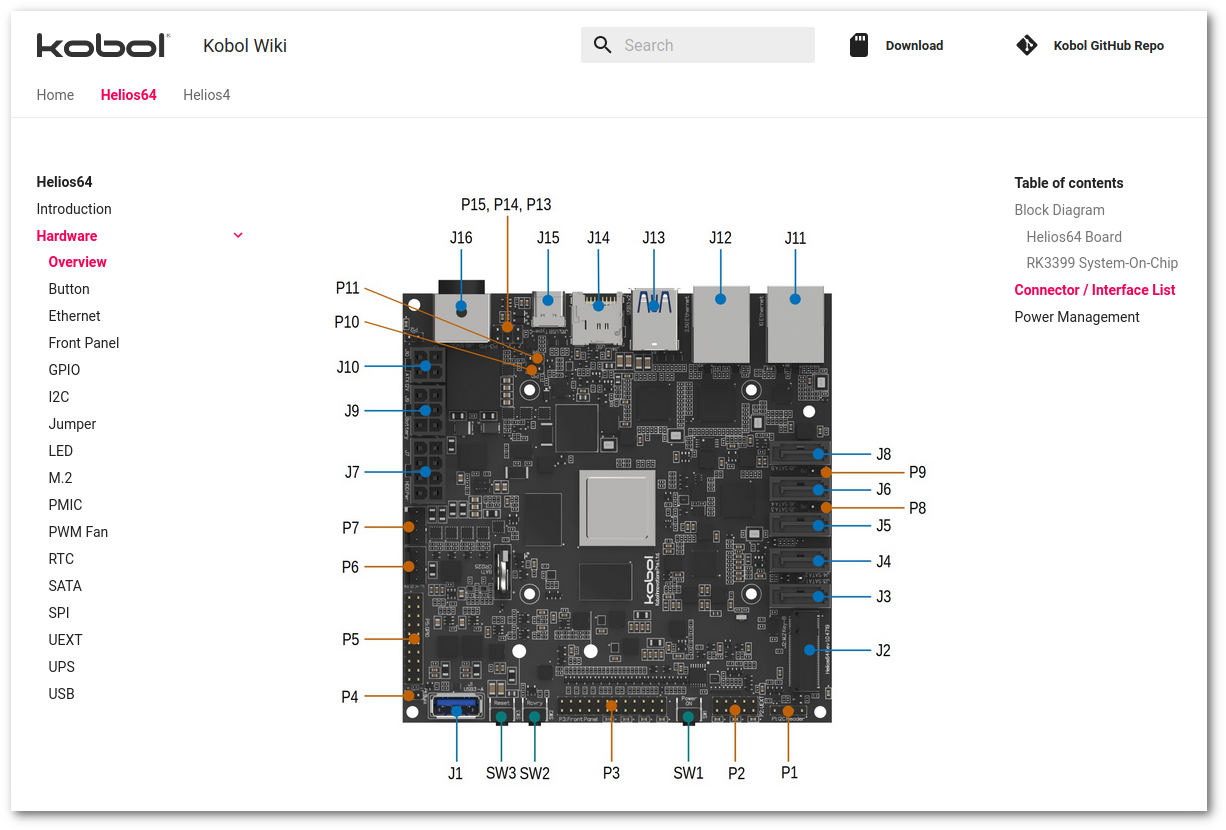Click the Table of contents heading

coord(1069,183)
